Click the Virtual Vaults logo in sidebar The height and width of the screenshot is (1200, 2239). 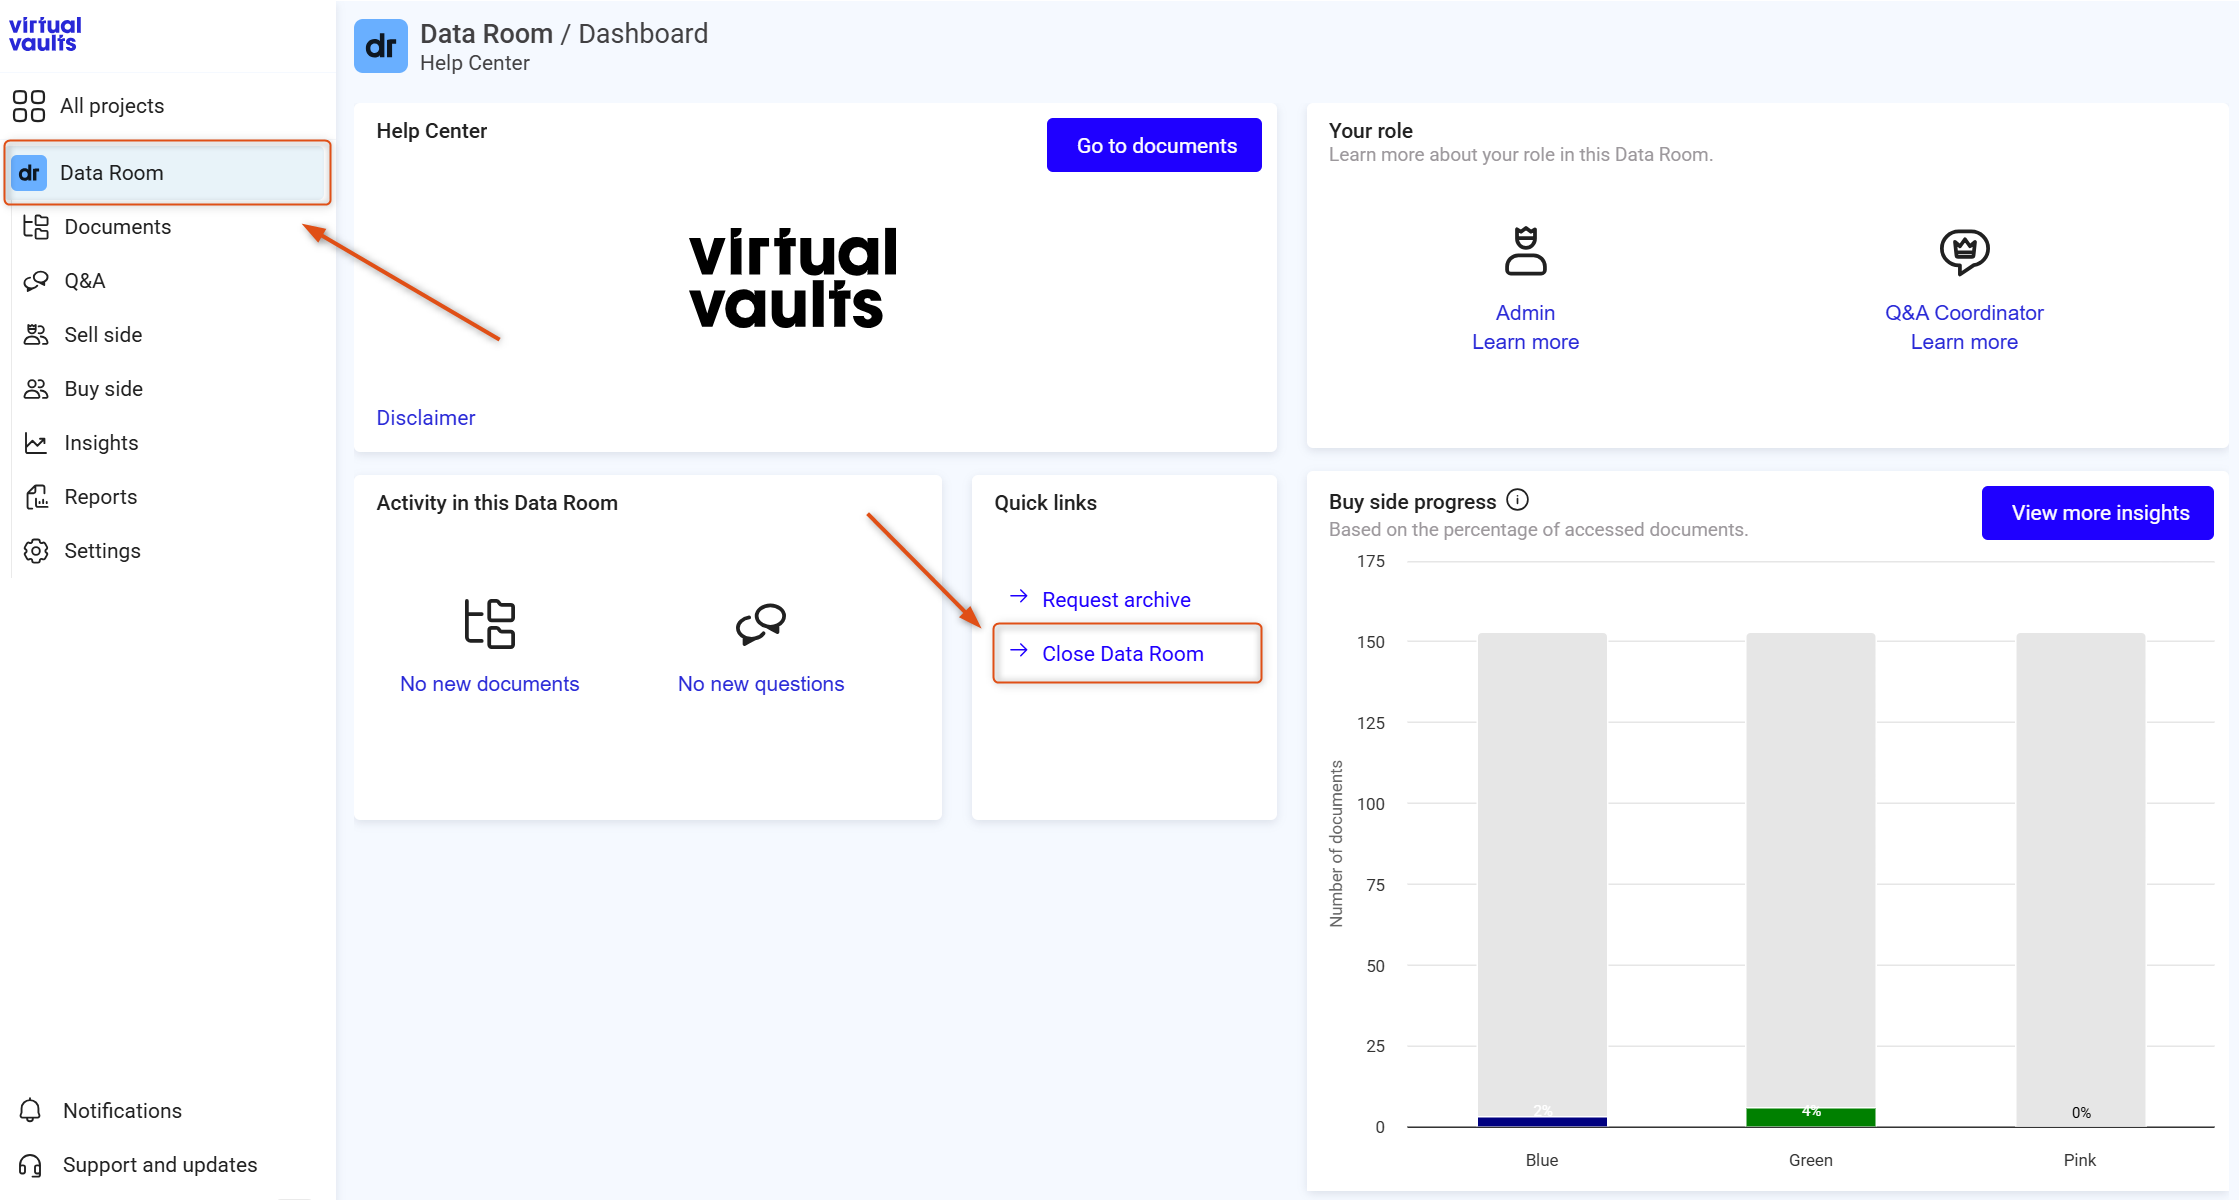coord(45,34)
